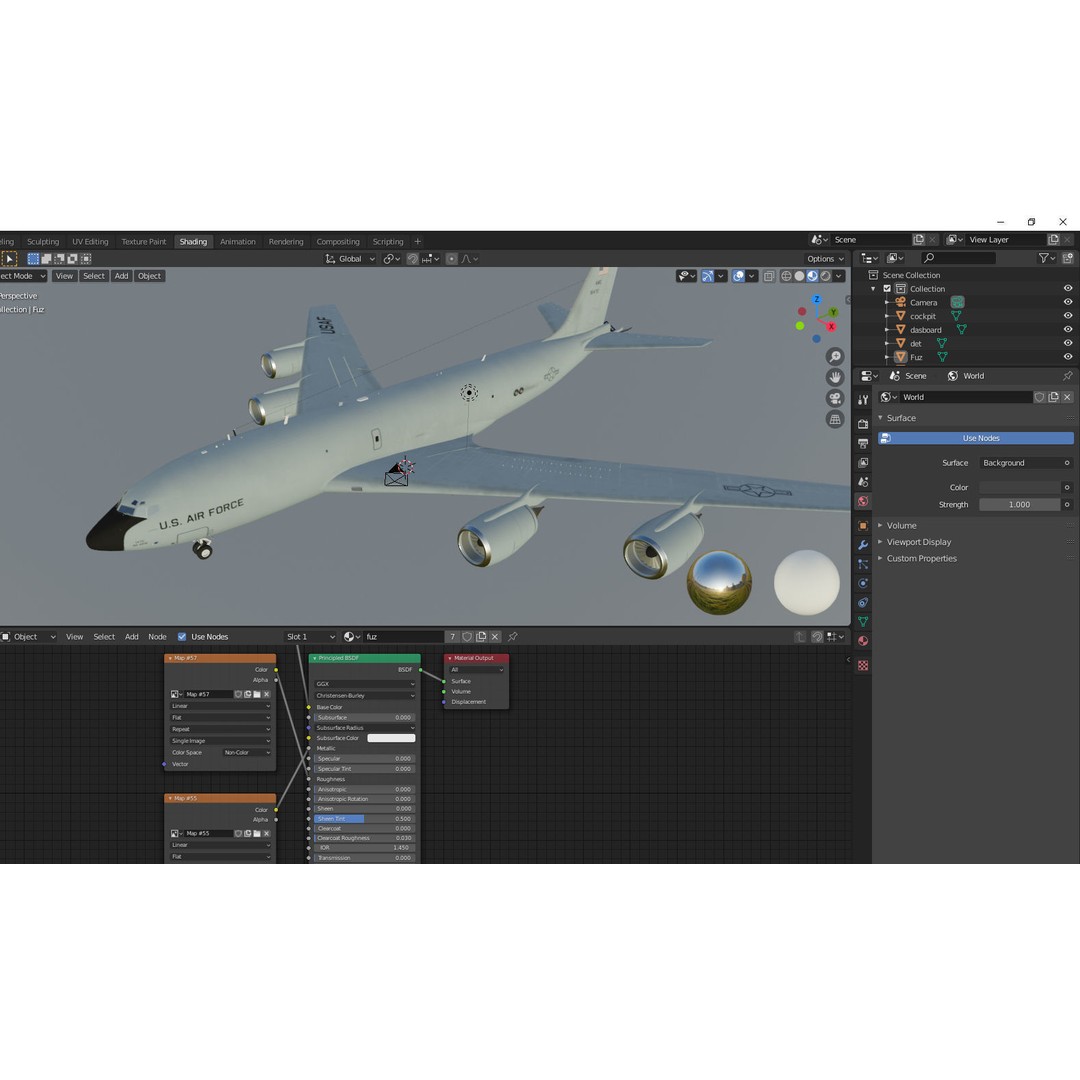Open the viewport Object menu

(149, 276)
